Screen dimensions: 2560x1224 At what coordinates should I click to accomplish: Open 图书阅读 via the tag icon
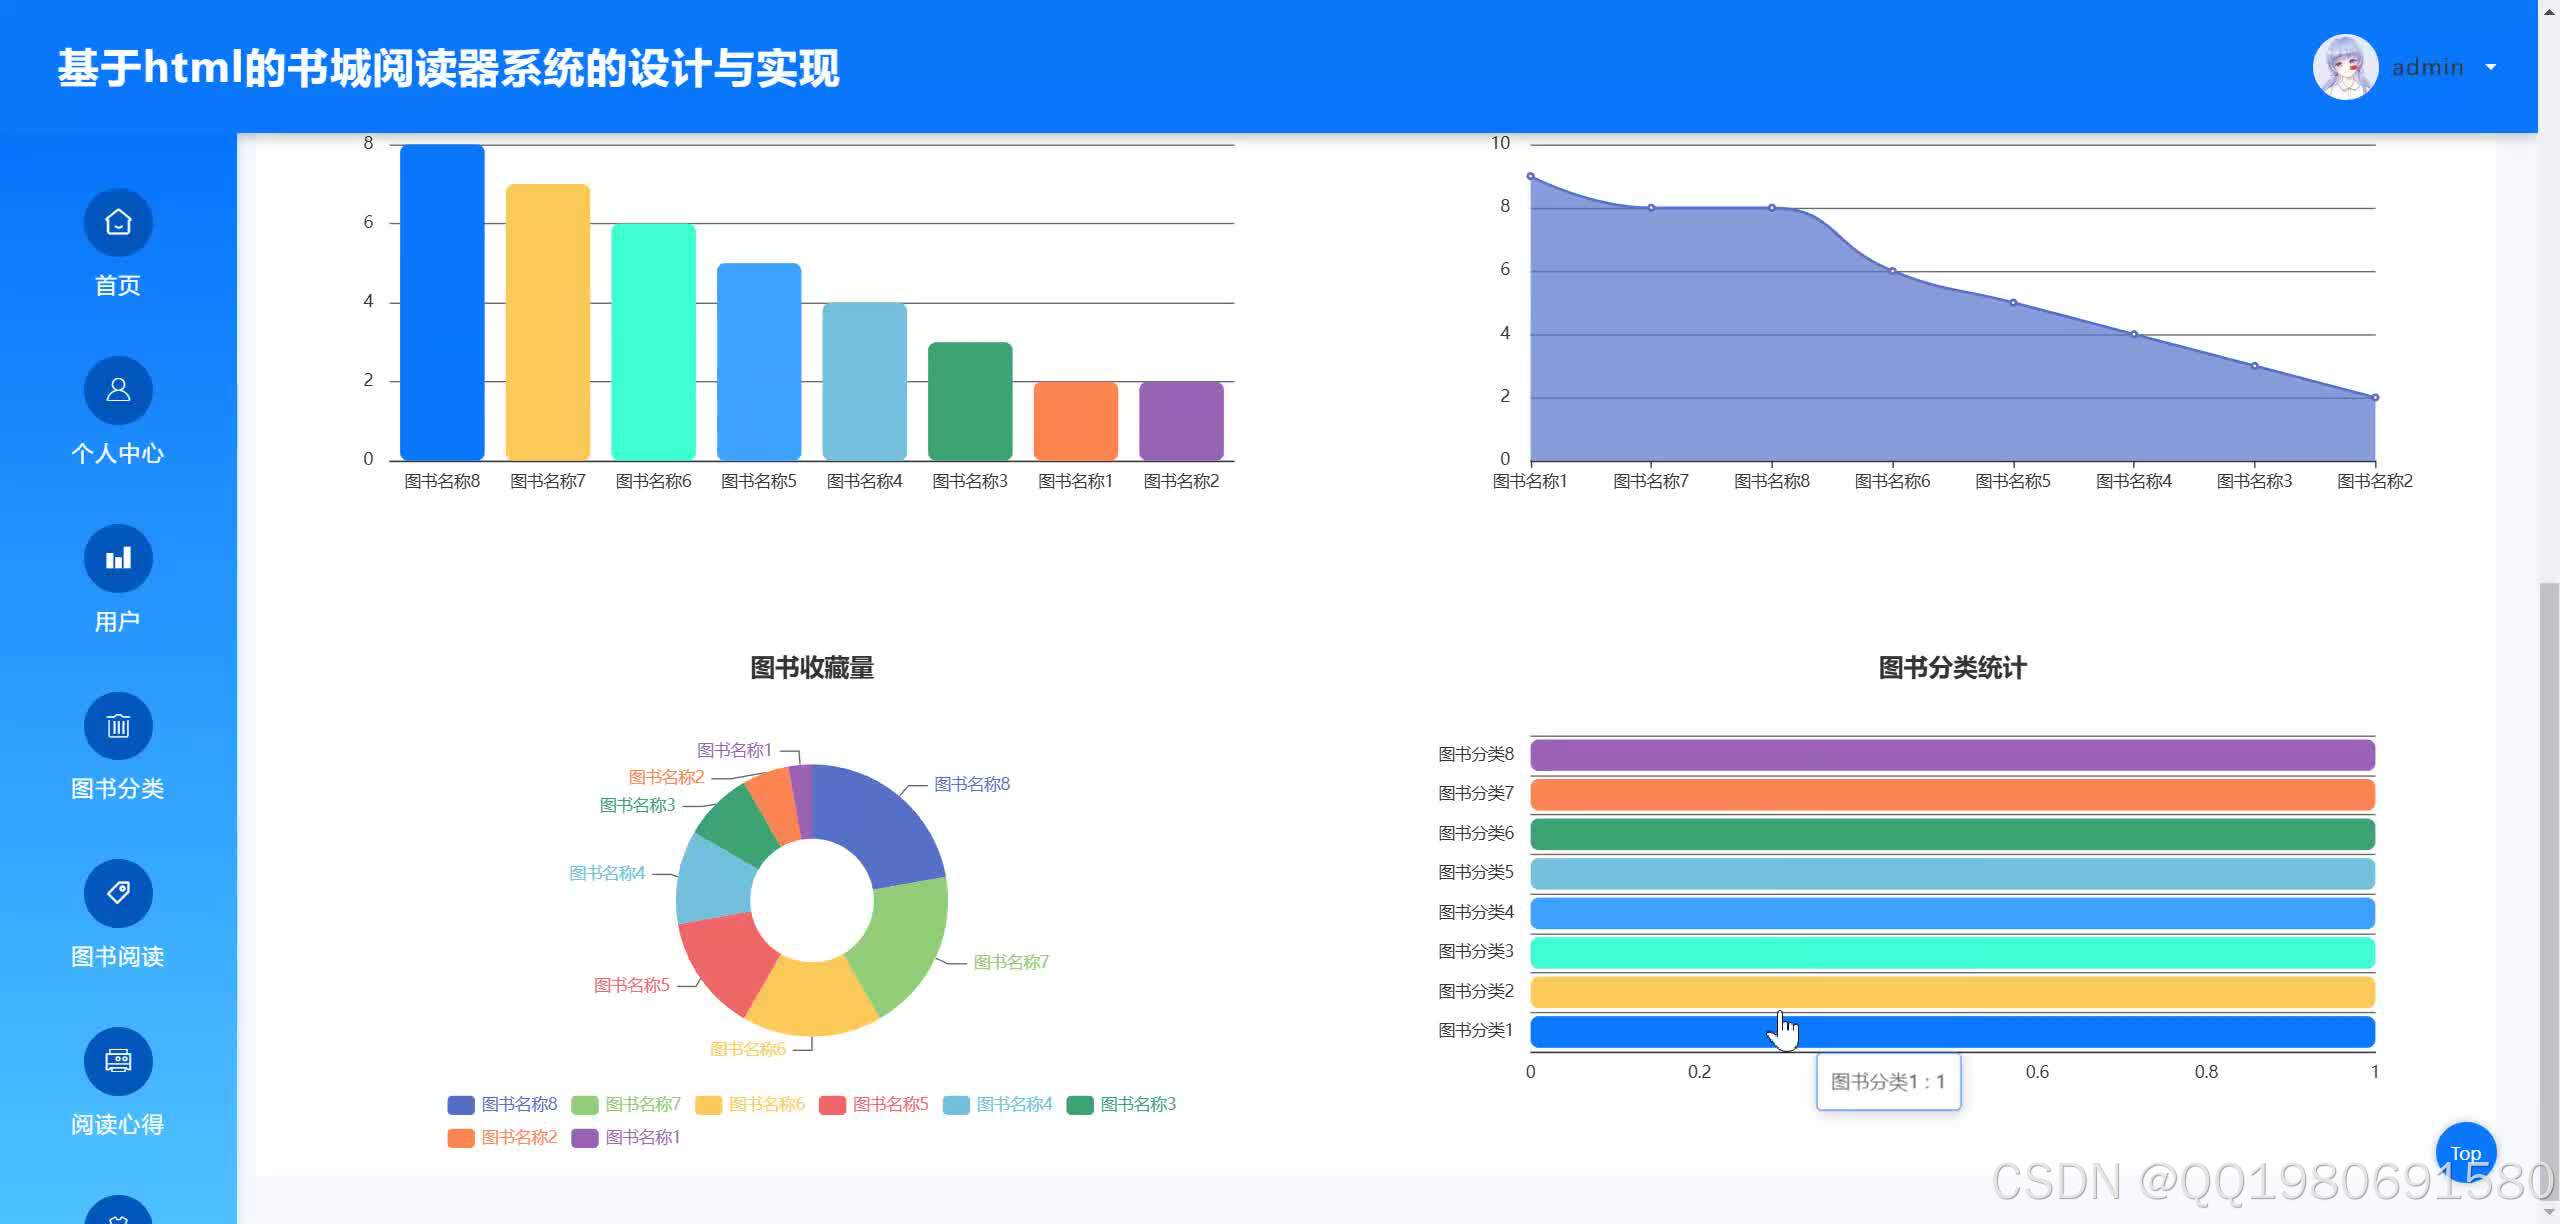tap(117, 893)
